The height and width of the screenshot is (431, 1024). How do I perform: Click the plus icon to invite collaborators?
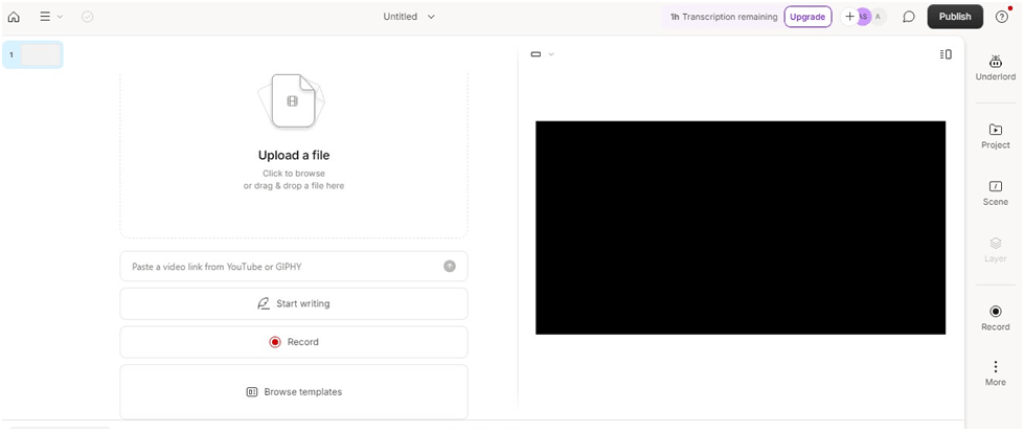coord(850,17)
